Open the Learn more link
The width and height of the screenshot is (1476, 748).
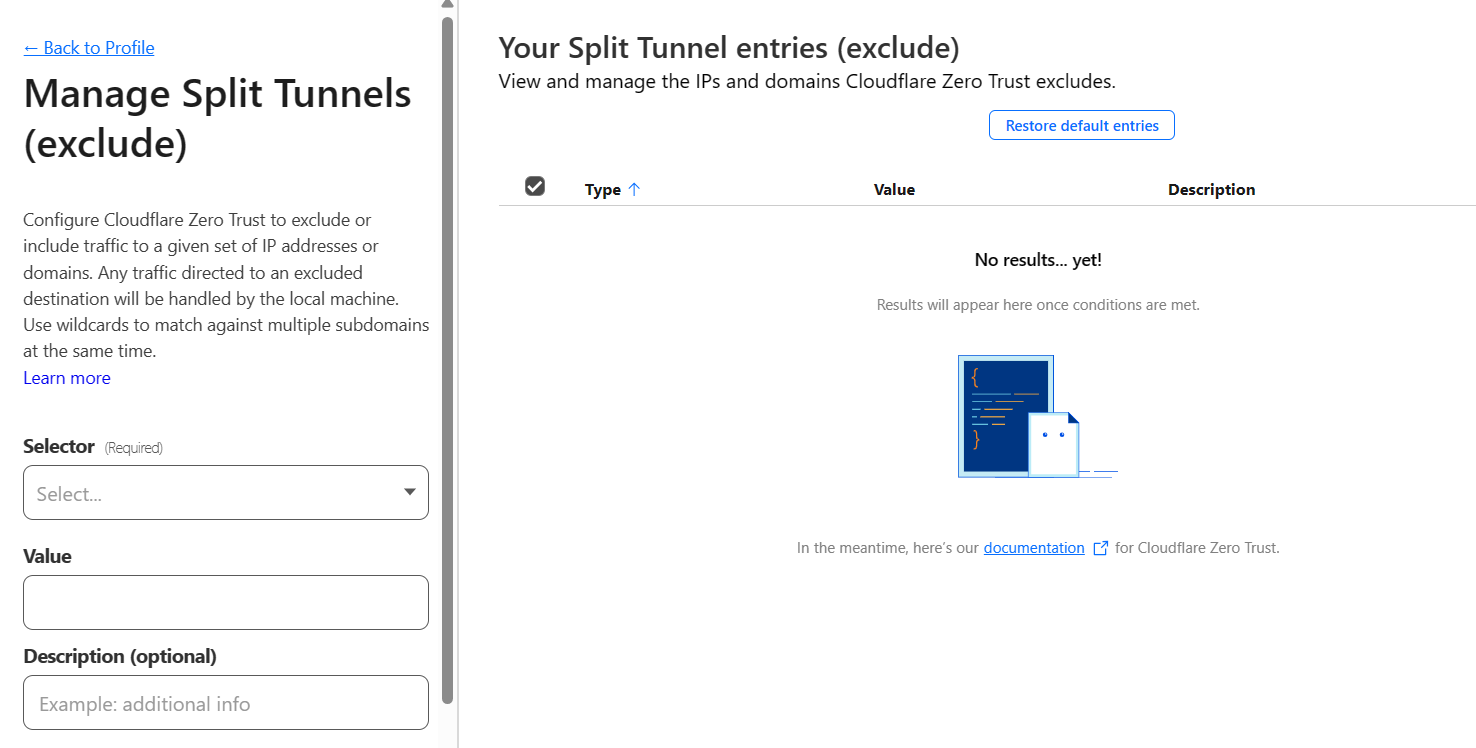(67, 378)
